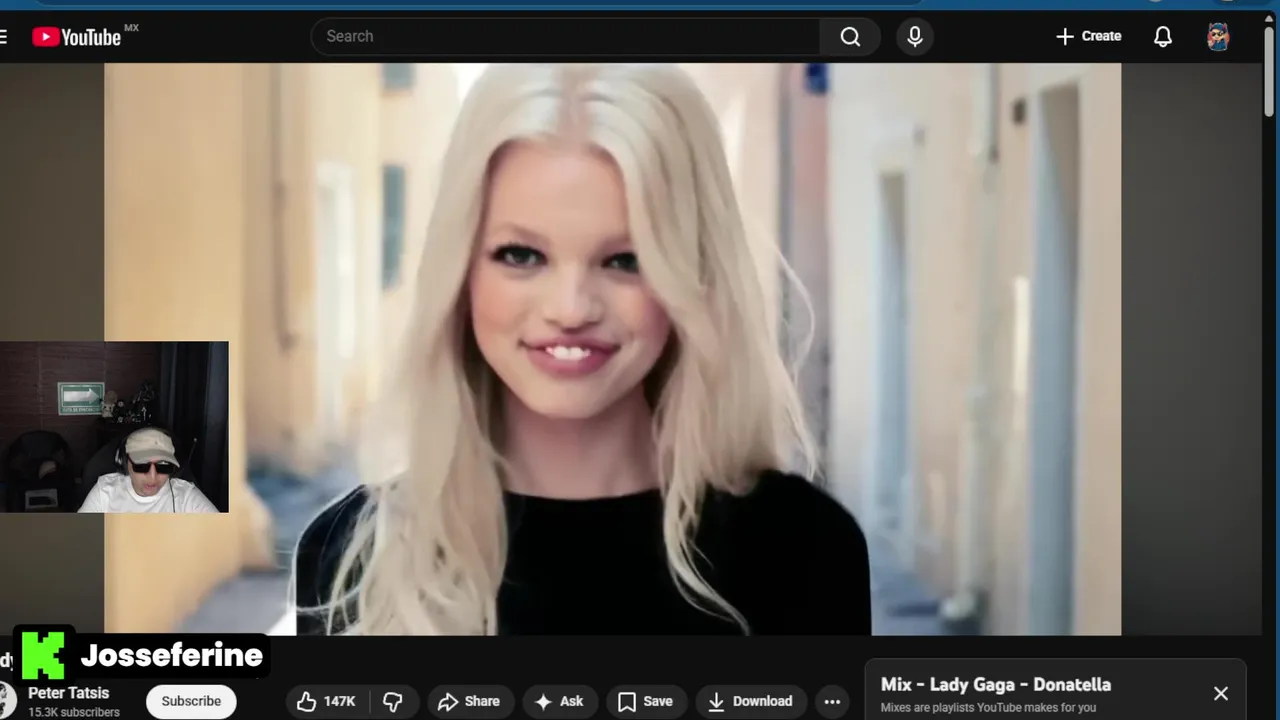Click the Search input field
1280x720 pixels.
point(566,36)
